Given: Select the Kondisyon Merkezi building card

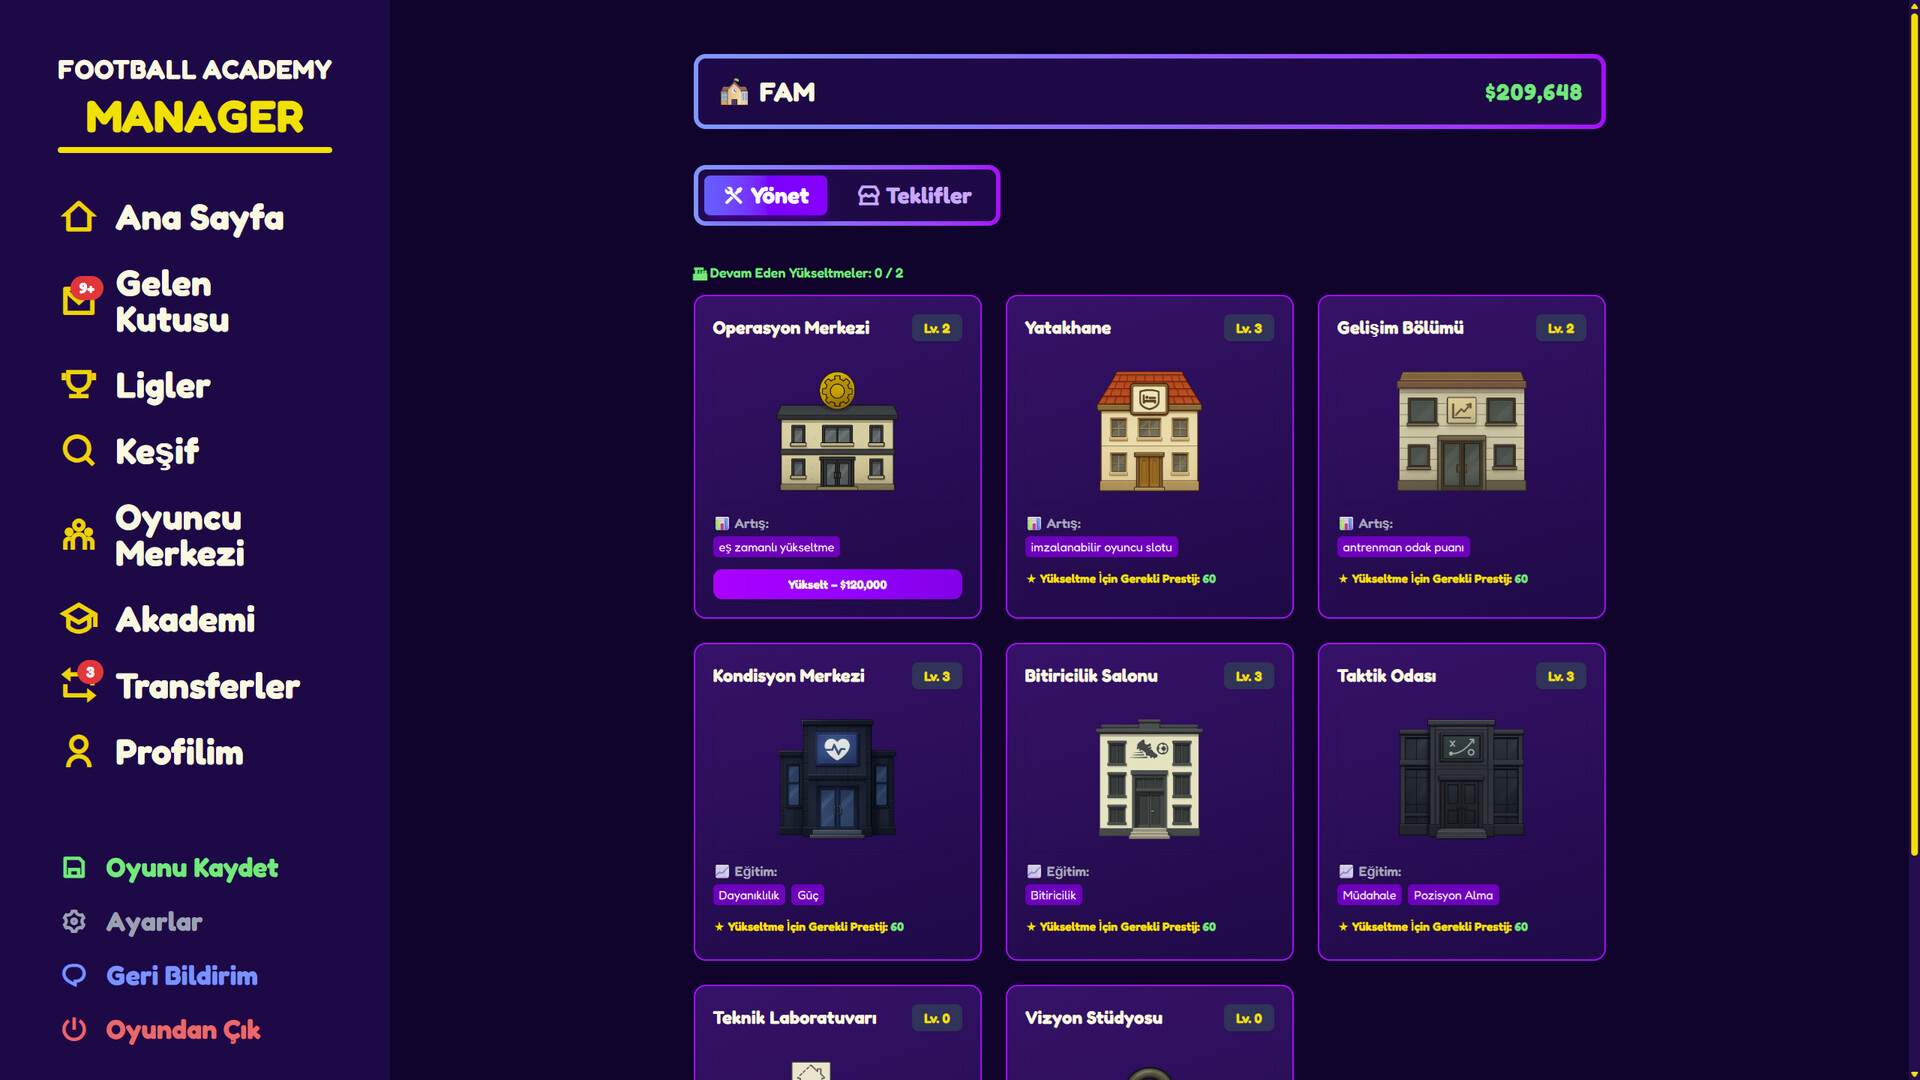Looking at the screenshot, I should 837,801.
